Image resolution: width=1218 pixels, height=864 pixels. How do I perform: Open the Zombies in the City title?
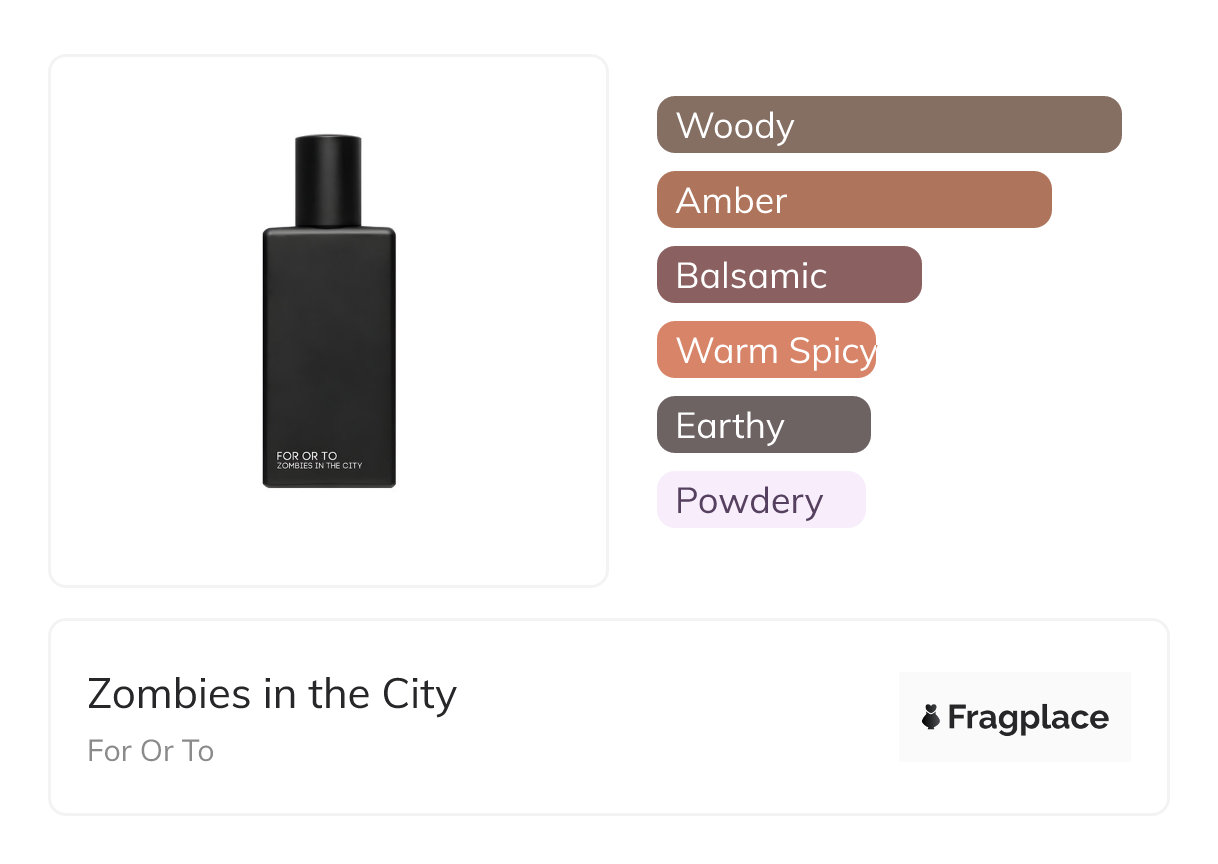point(272,694)
